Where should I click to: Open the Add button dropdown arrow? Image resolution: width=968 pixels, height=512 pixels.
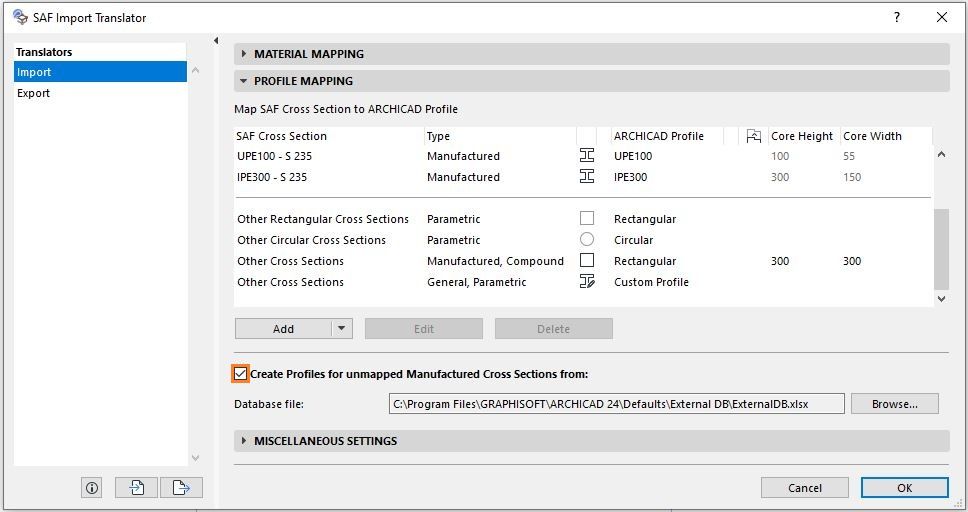point(341,329)
